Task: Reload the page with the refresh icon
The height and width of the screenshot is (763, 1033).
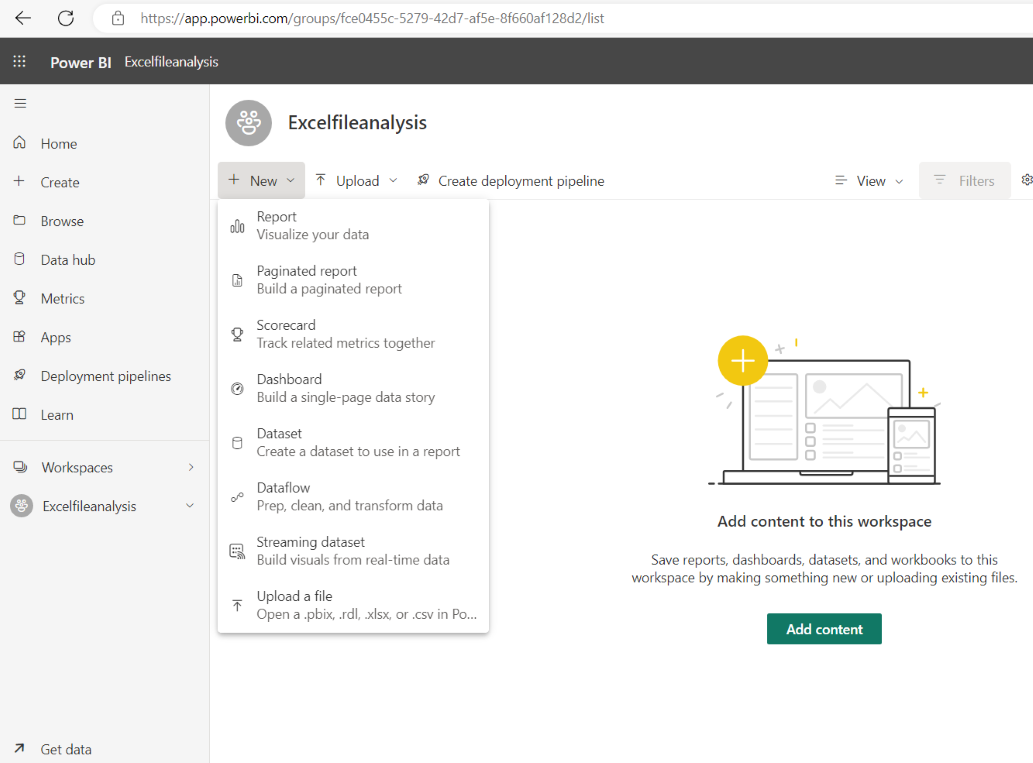Action: click(x=66, y=18)
